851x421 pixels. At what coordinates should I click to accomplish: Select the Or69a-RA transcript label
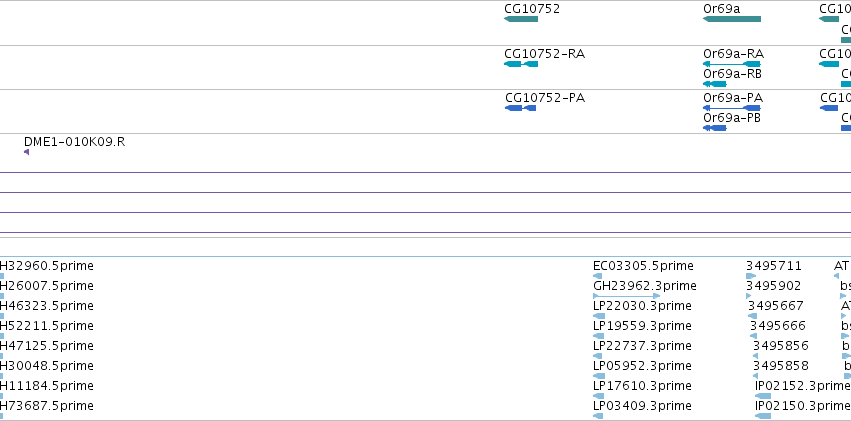pyautogui.click(x=733, y=54)
